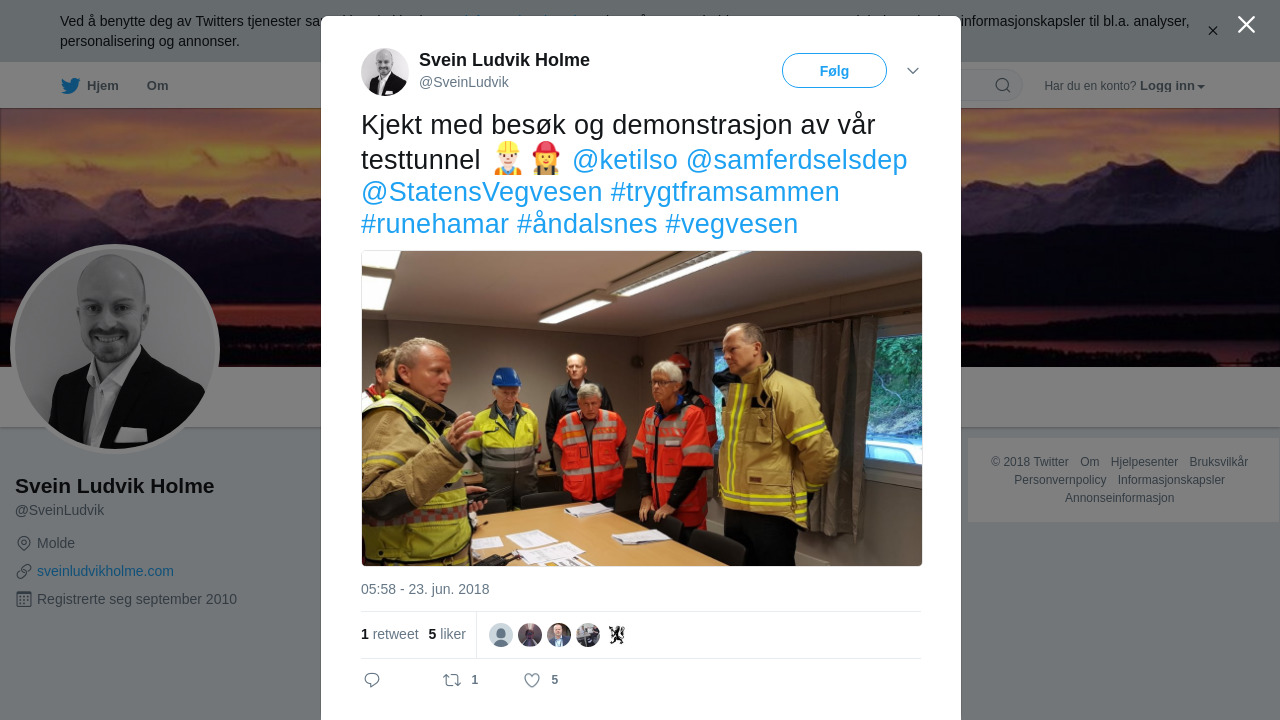Click the reply speech bubble icon
This screenshot has height=720, width=1280.
[372, 680]
